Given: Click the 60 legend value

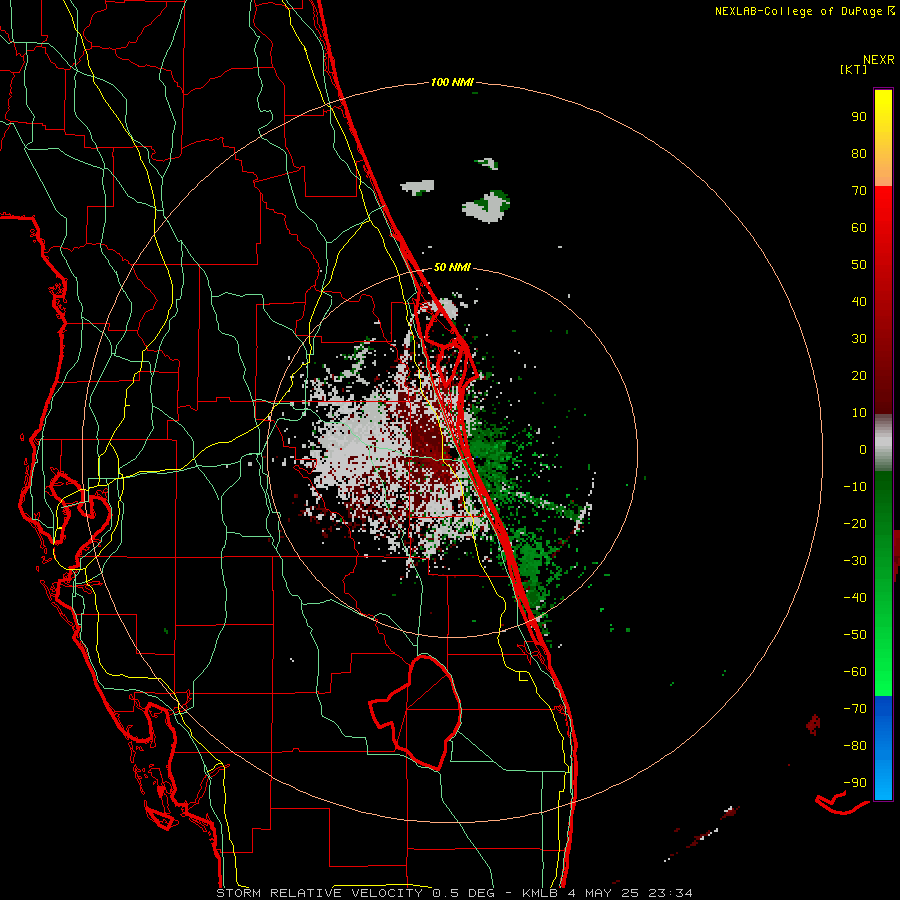Looking at the screenshot, I should 859,227.
